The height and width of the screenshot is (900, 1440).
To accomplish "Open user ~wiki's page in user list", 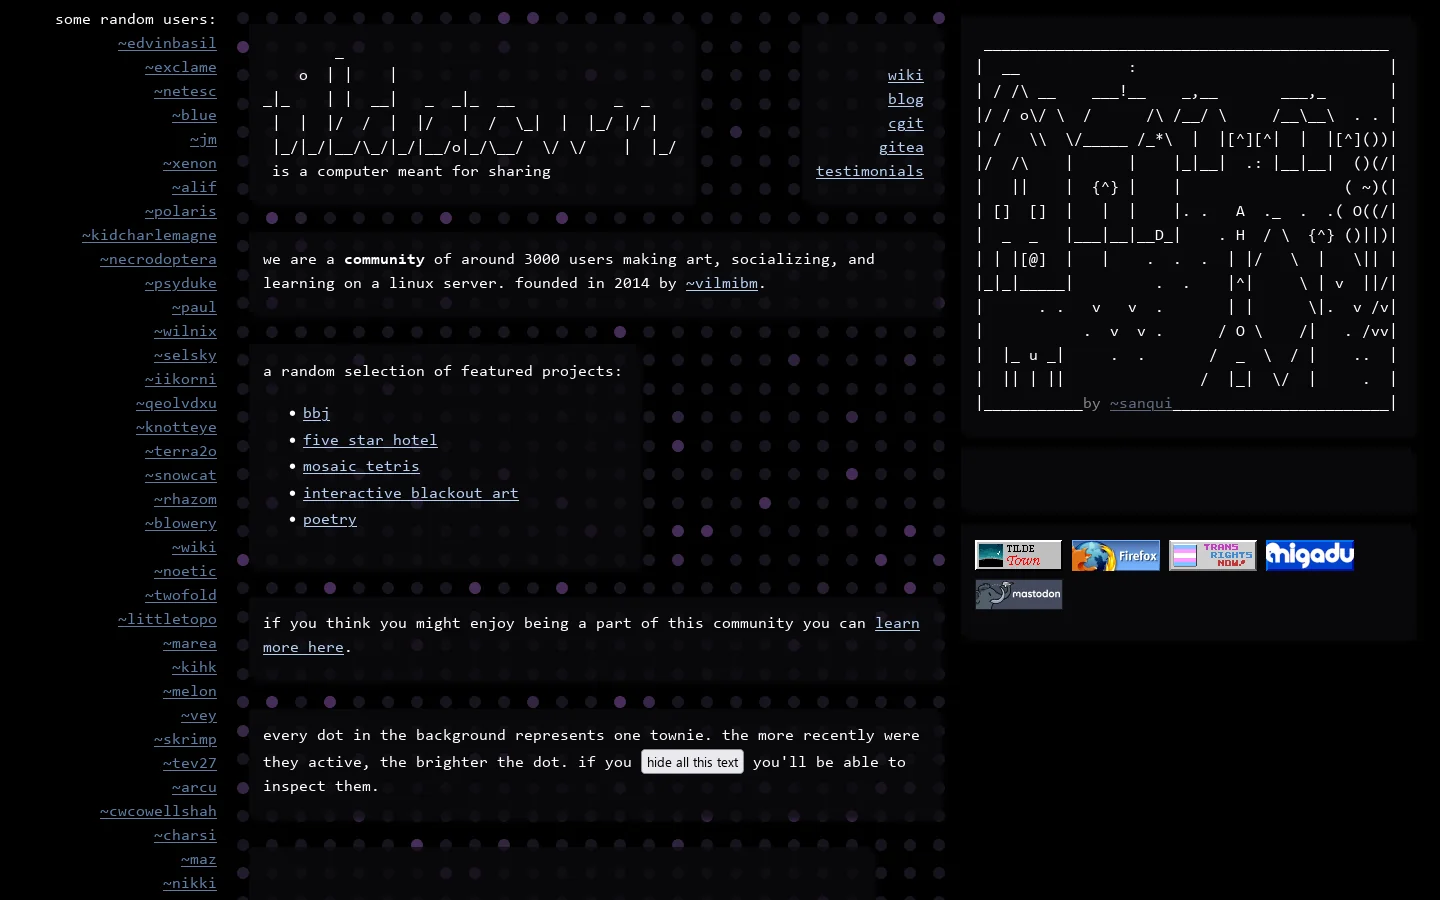I will (x=194, y=547).
